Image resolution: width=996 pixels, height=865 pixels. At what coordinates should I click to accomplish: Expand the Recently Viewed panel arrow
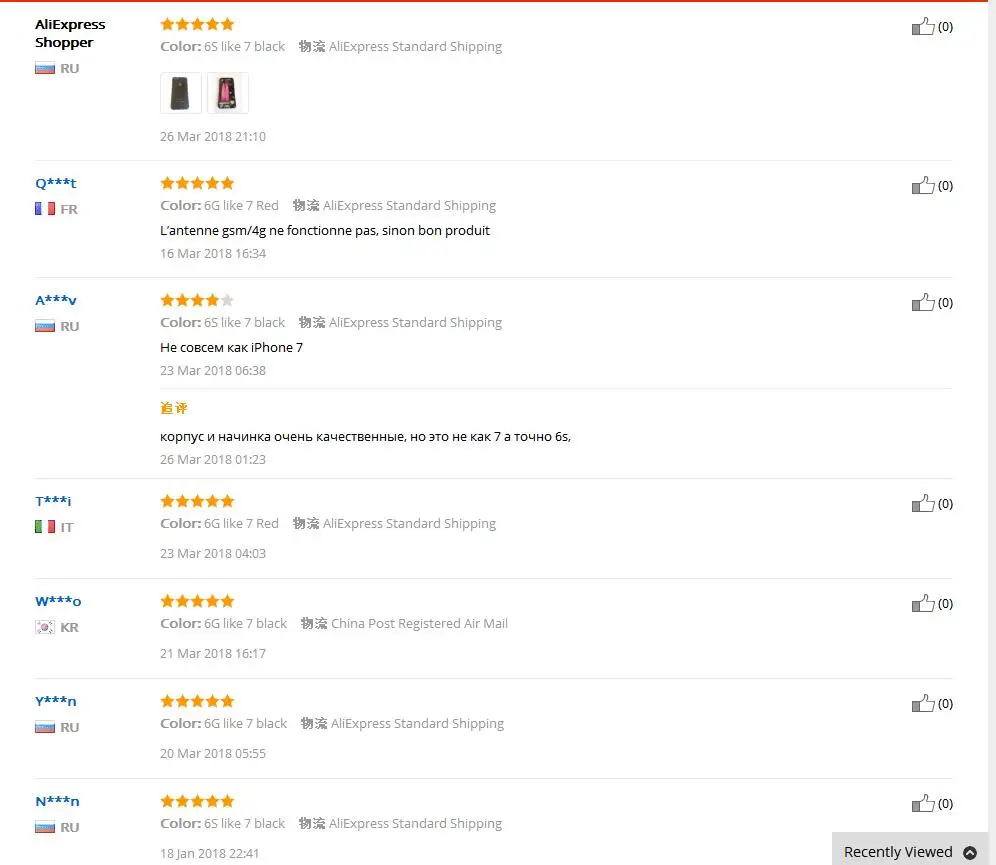point(970,852)
